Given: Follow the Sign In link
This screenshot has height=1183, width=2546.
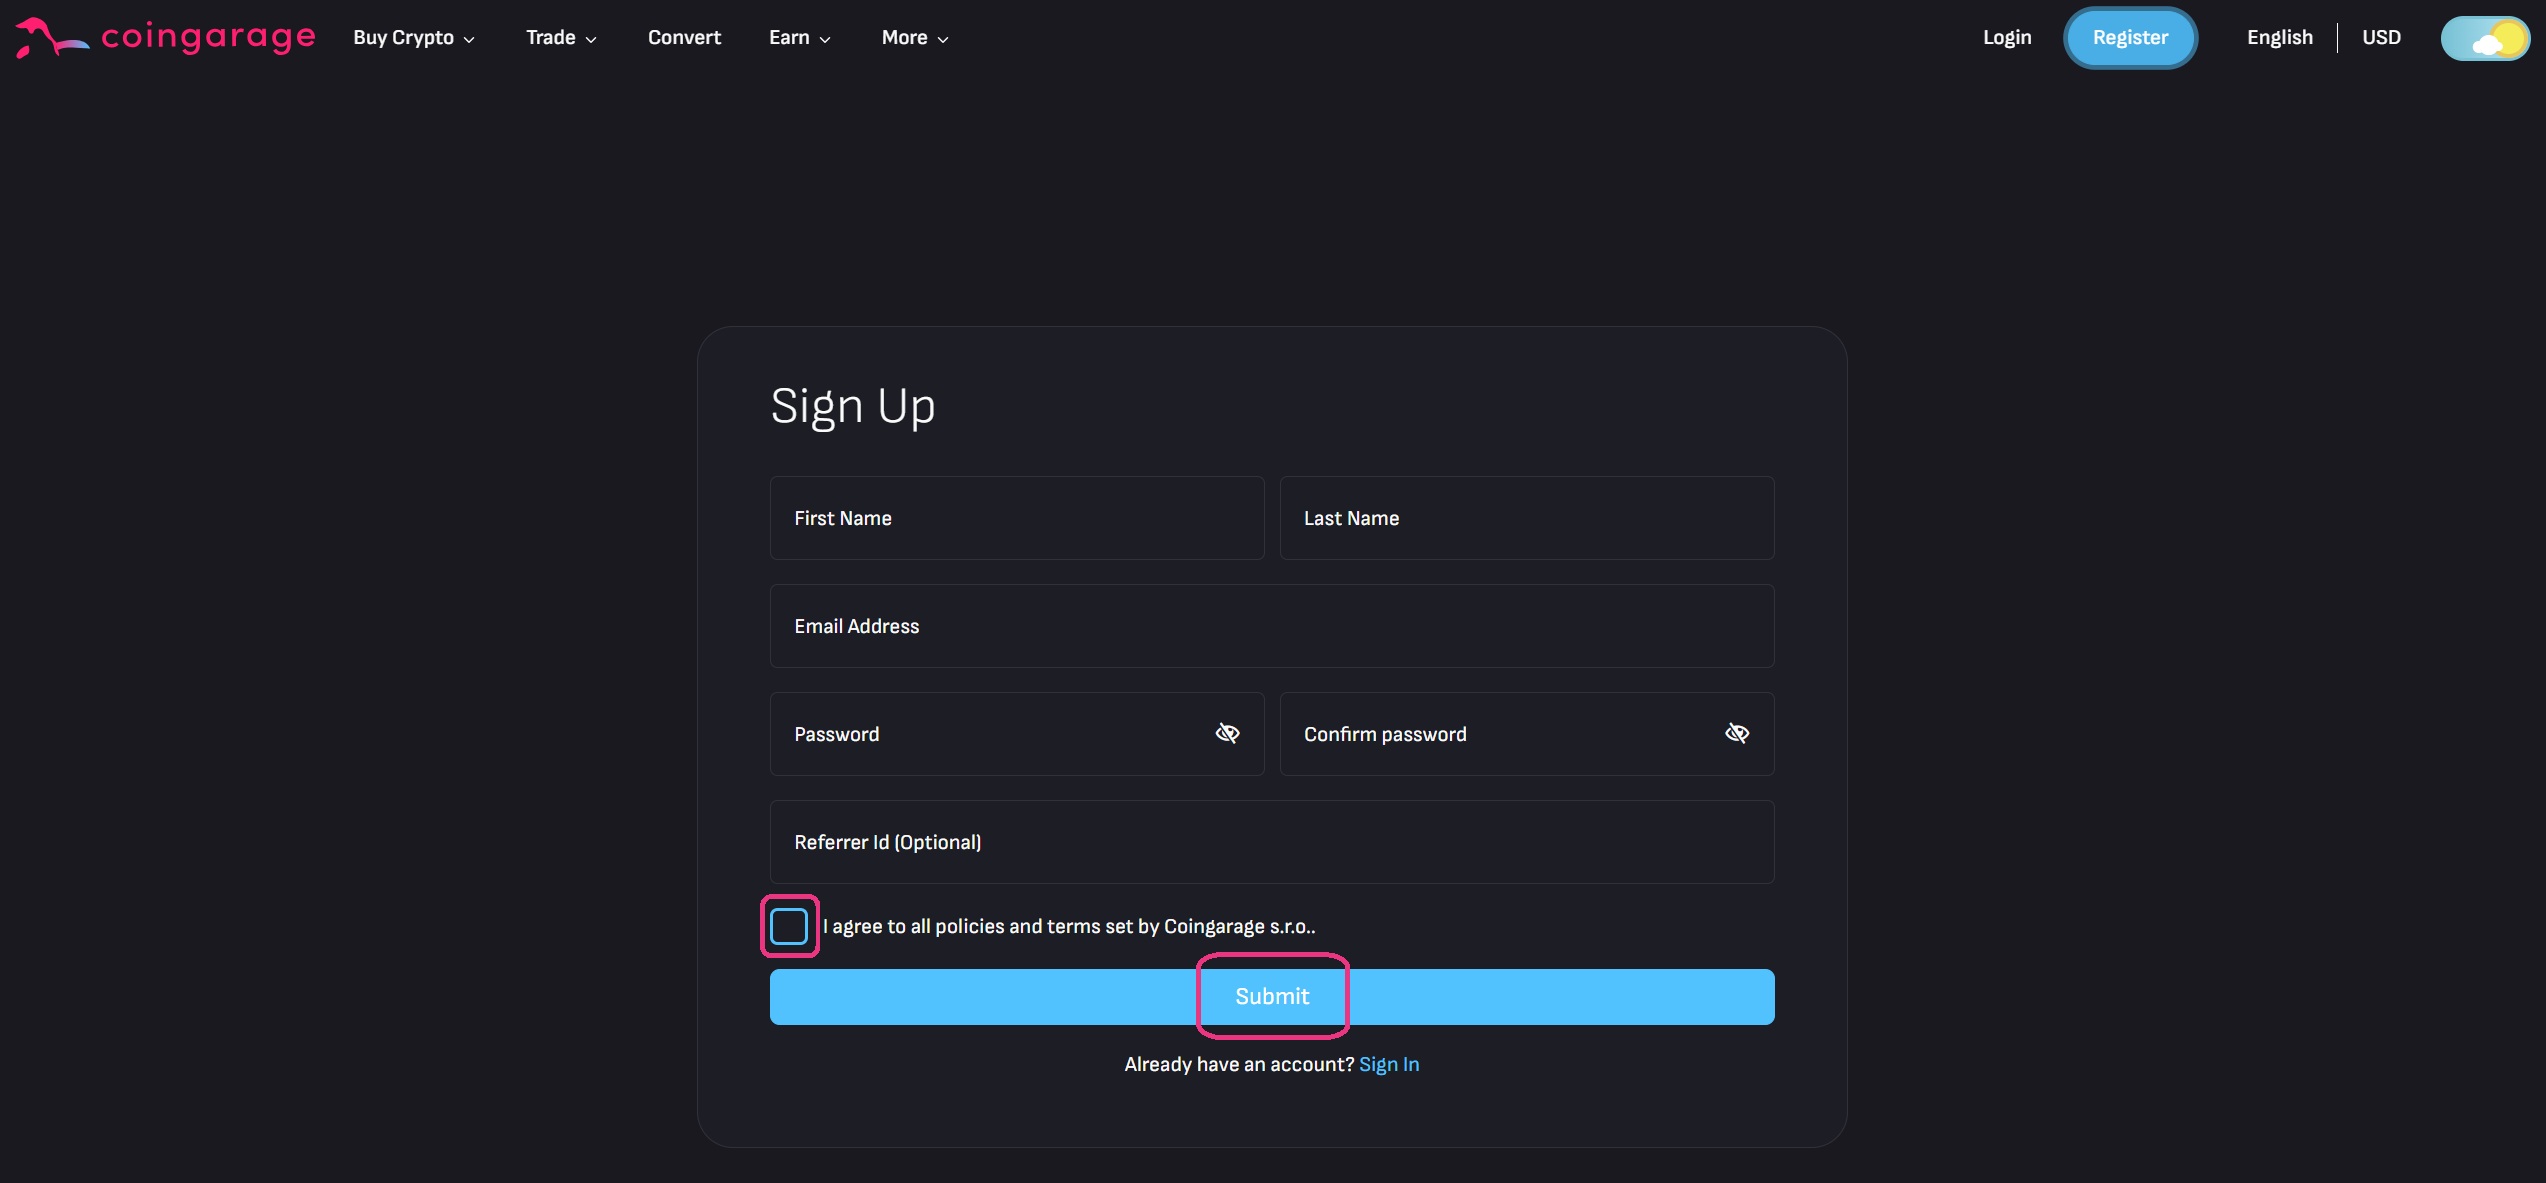Looking at the screenshot, I should 1389,1065.
